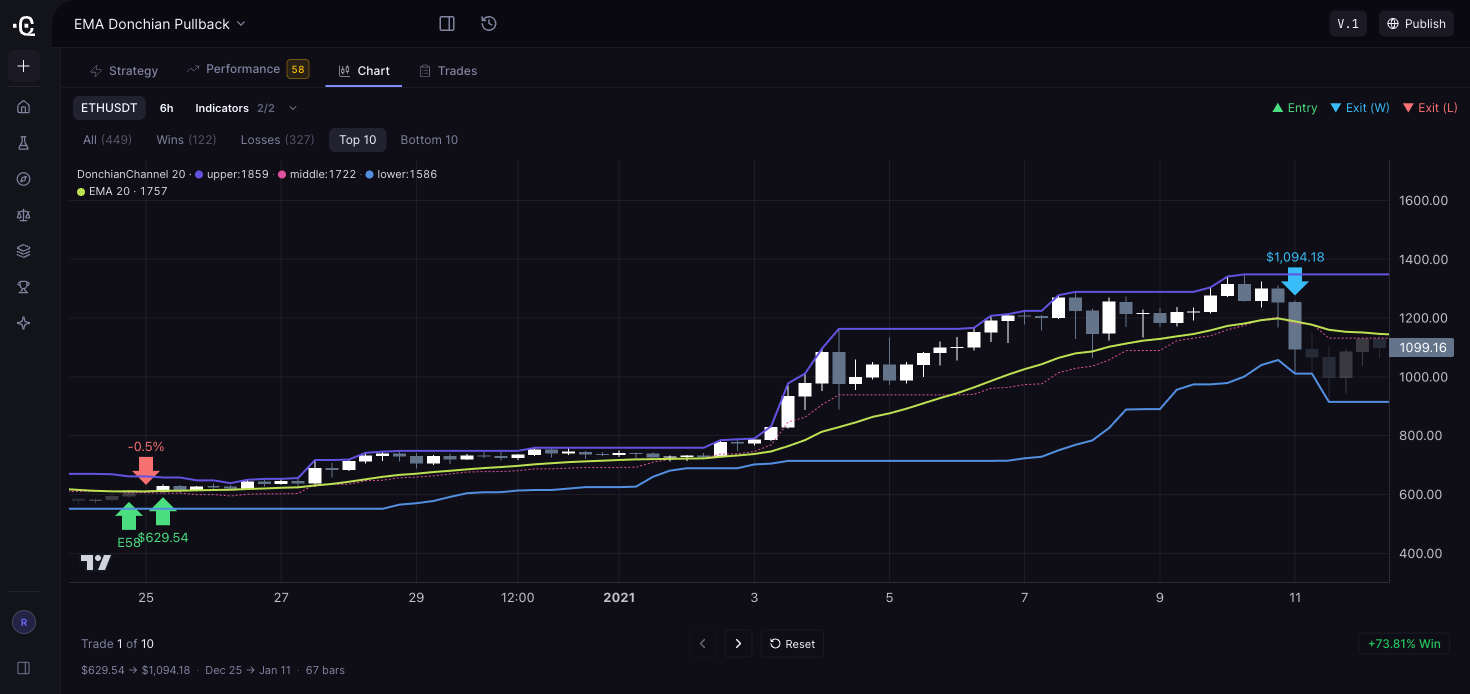Click the lower:1586 blue color dot
This screenshot has width=1470, height=694.
pos(370,174)
